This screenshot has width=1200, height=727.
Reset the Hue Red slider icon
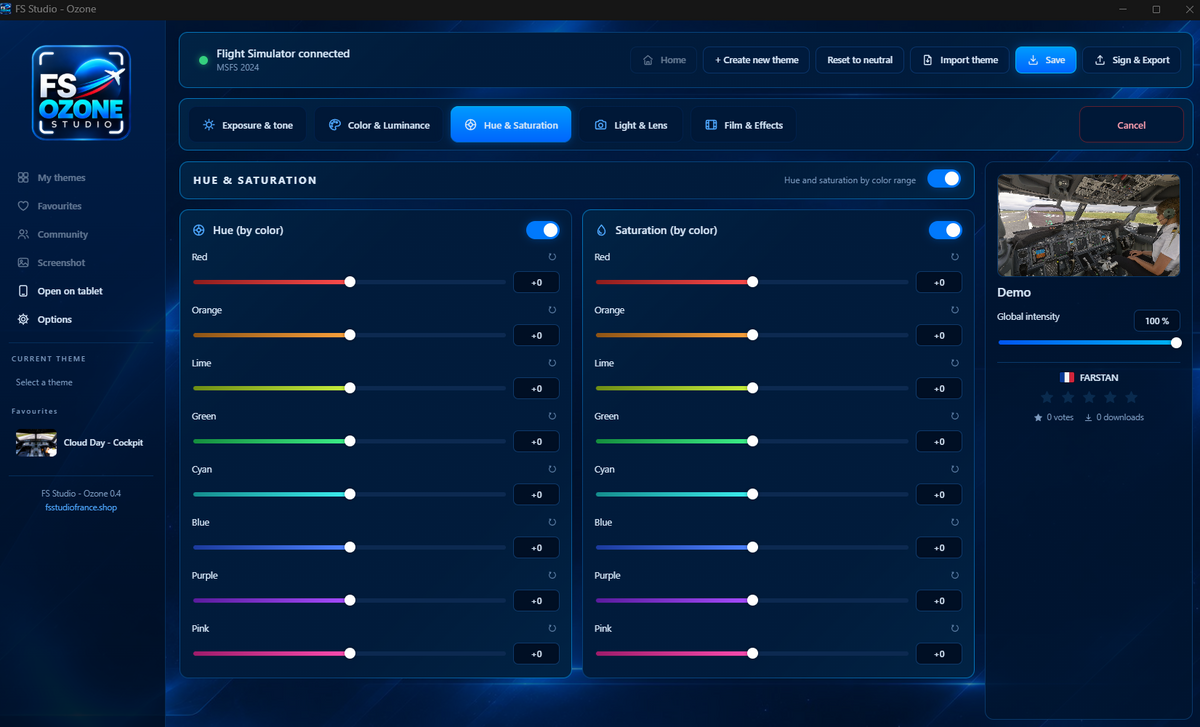[x=552, y=257]
